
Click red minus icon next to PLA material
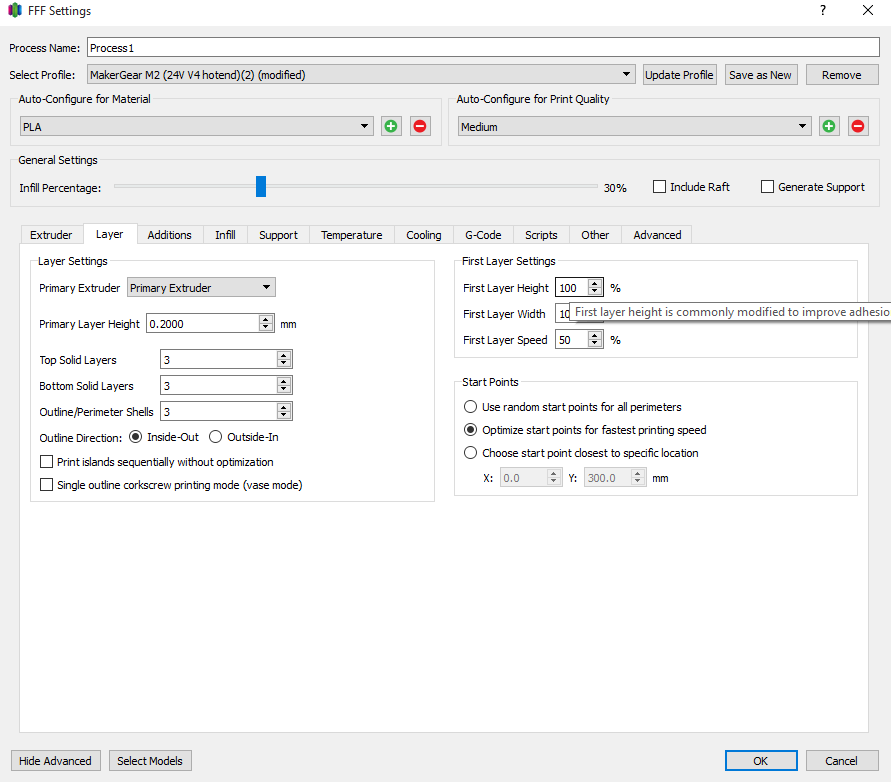(x=420, y=127)
